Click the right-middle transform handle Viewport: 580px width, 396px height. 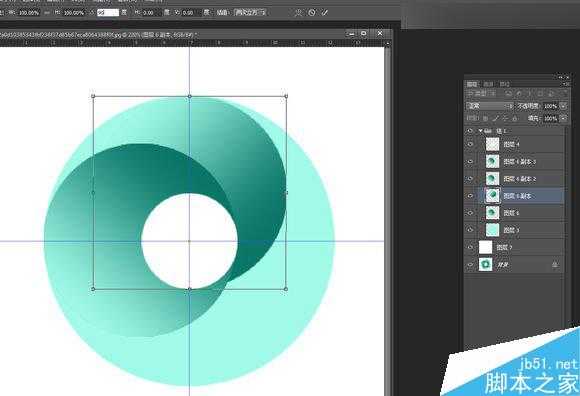click(x=286, y=192)
